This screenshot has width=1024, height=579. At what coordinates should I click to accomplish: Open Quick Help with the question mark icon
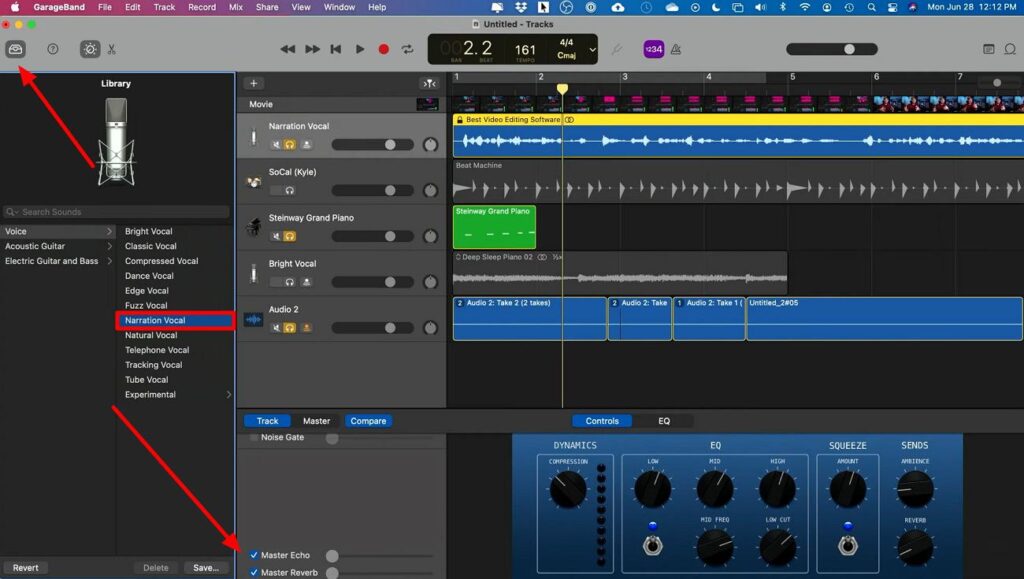(52, 48)
